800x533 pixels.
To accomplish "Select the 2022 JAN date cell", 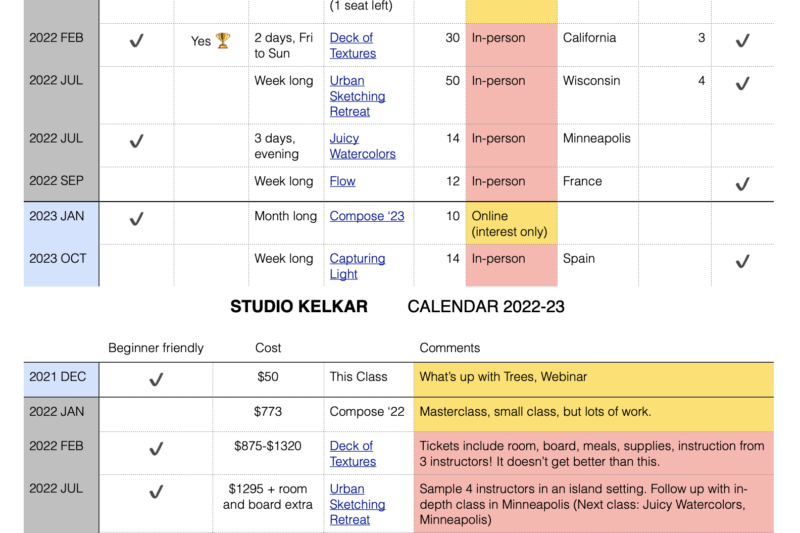I will 61,415.
